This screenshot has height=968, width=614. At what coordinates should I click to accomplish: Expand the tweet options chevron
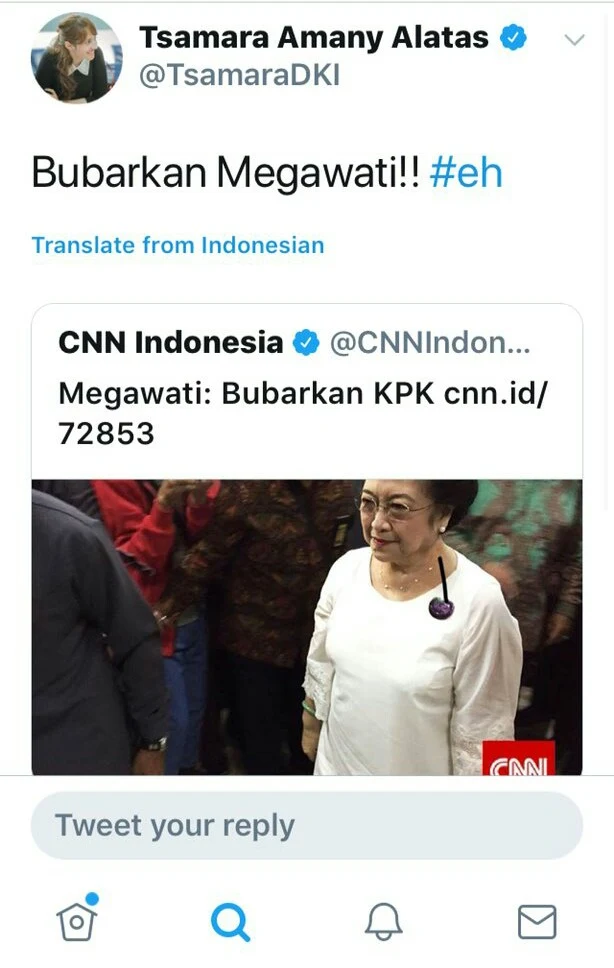point(574,40)
